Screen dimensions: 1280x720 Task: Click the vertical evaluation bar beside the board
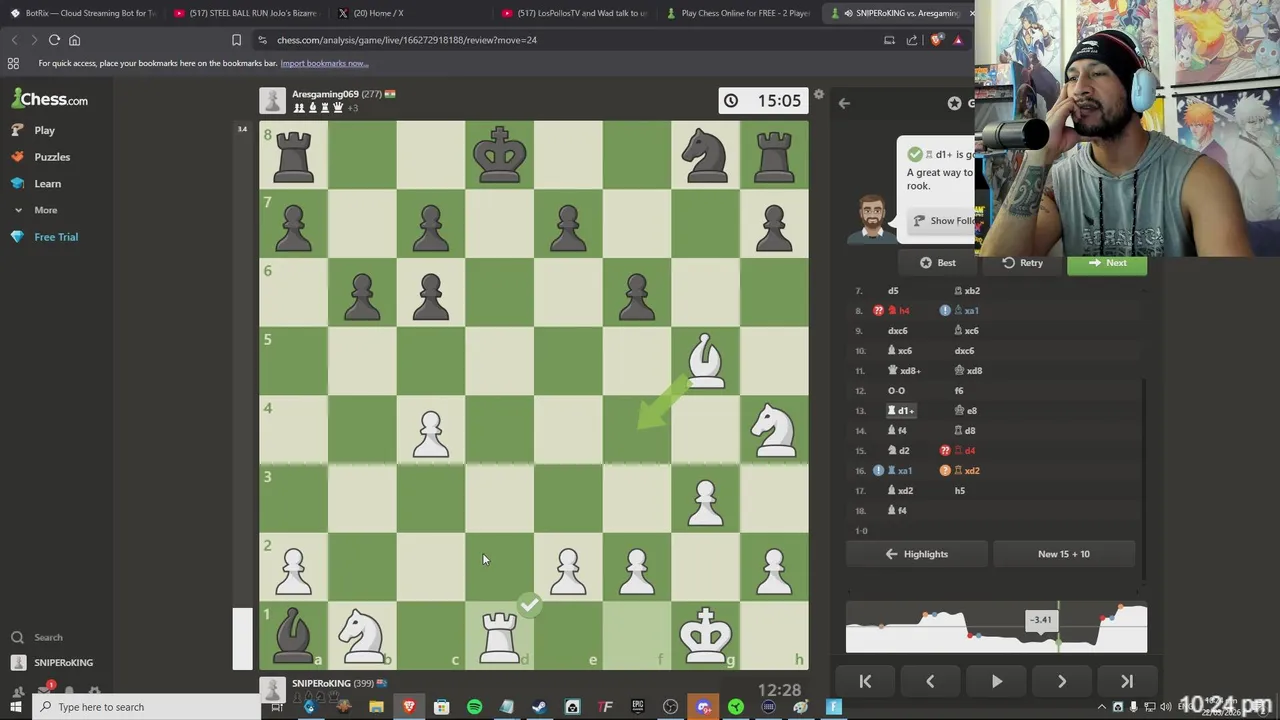tap(243, 395)
